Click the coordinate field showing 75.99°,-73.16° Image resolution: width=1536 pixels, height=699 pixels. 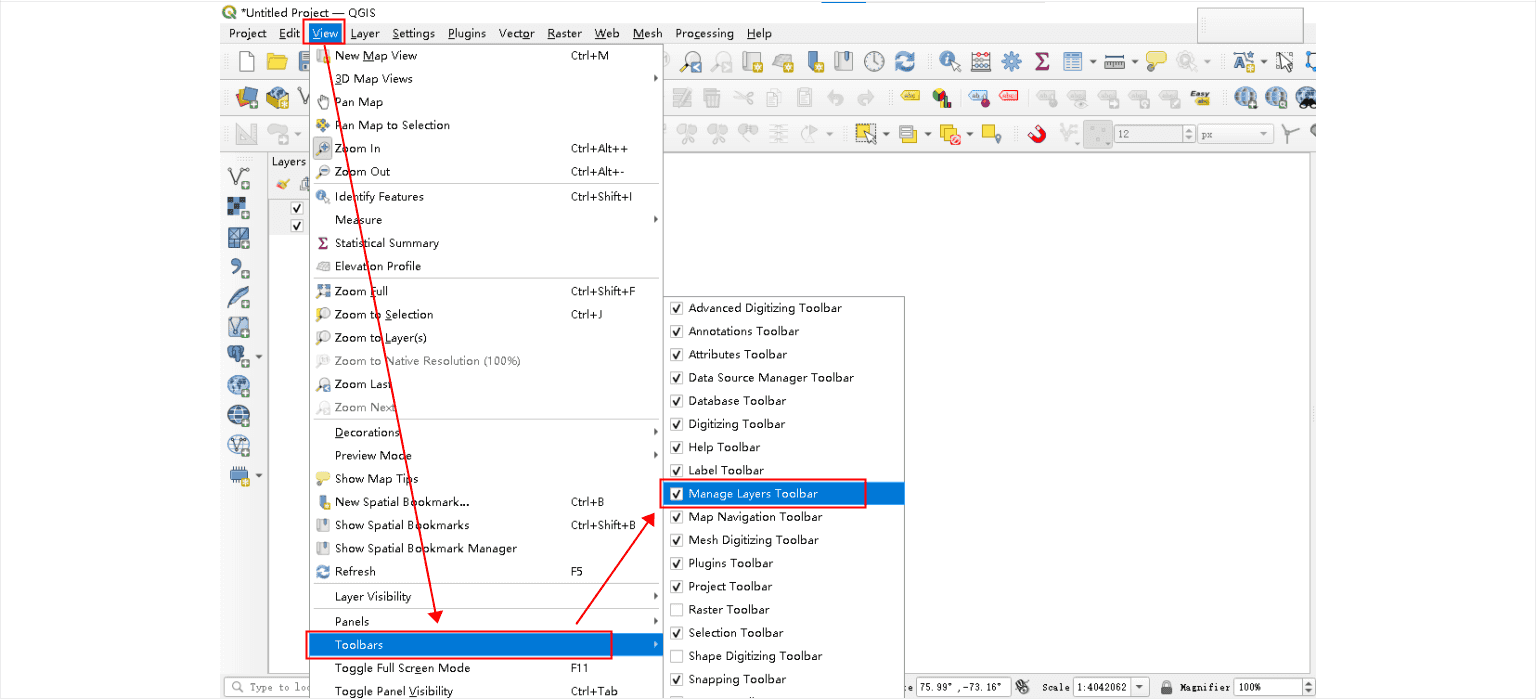[x=962, y=688]
